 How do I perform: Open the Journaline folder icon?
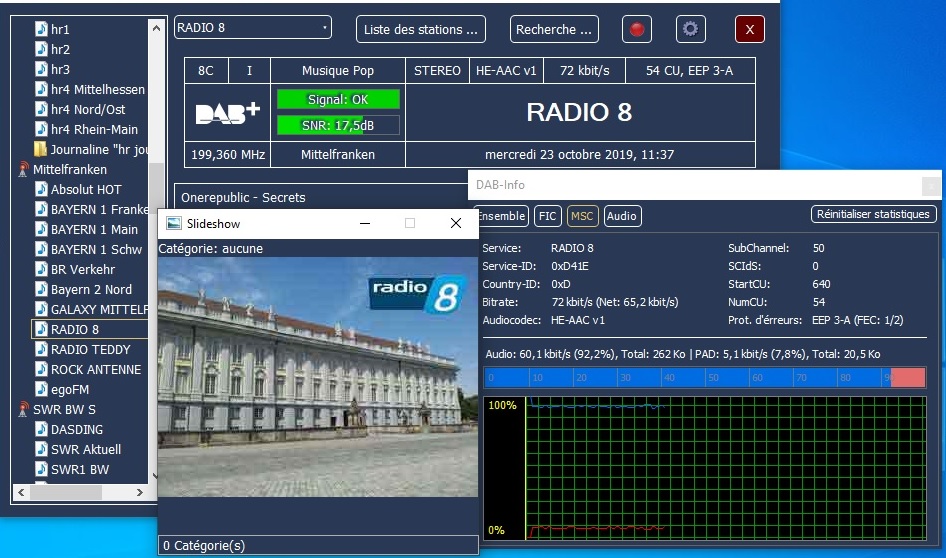click(x=40, y=149)
